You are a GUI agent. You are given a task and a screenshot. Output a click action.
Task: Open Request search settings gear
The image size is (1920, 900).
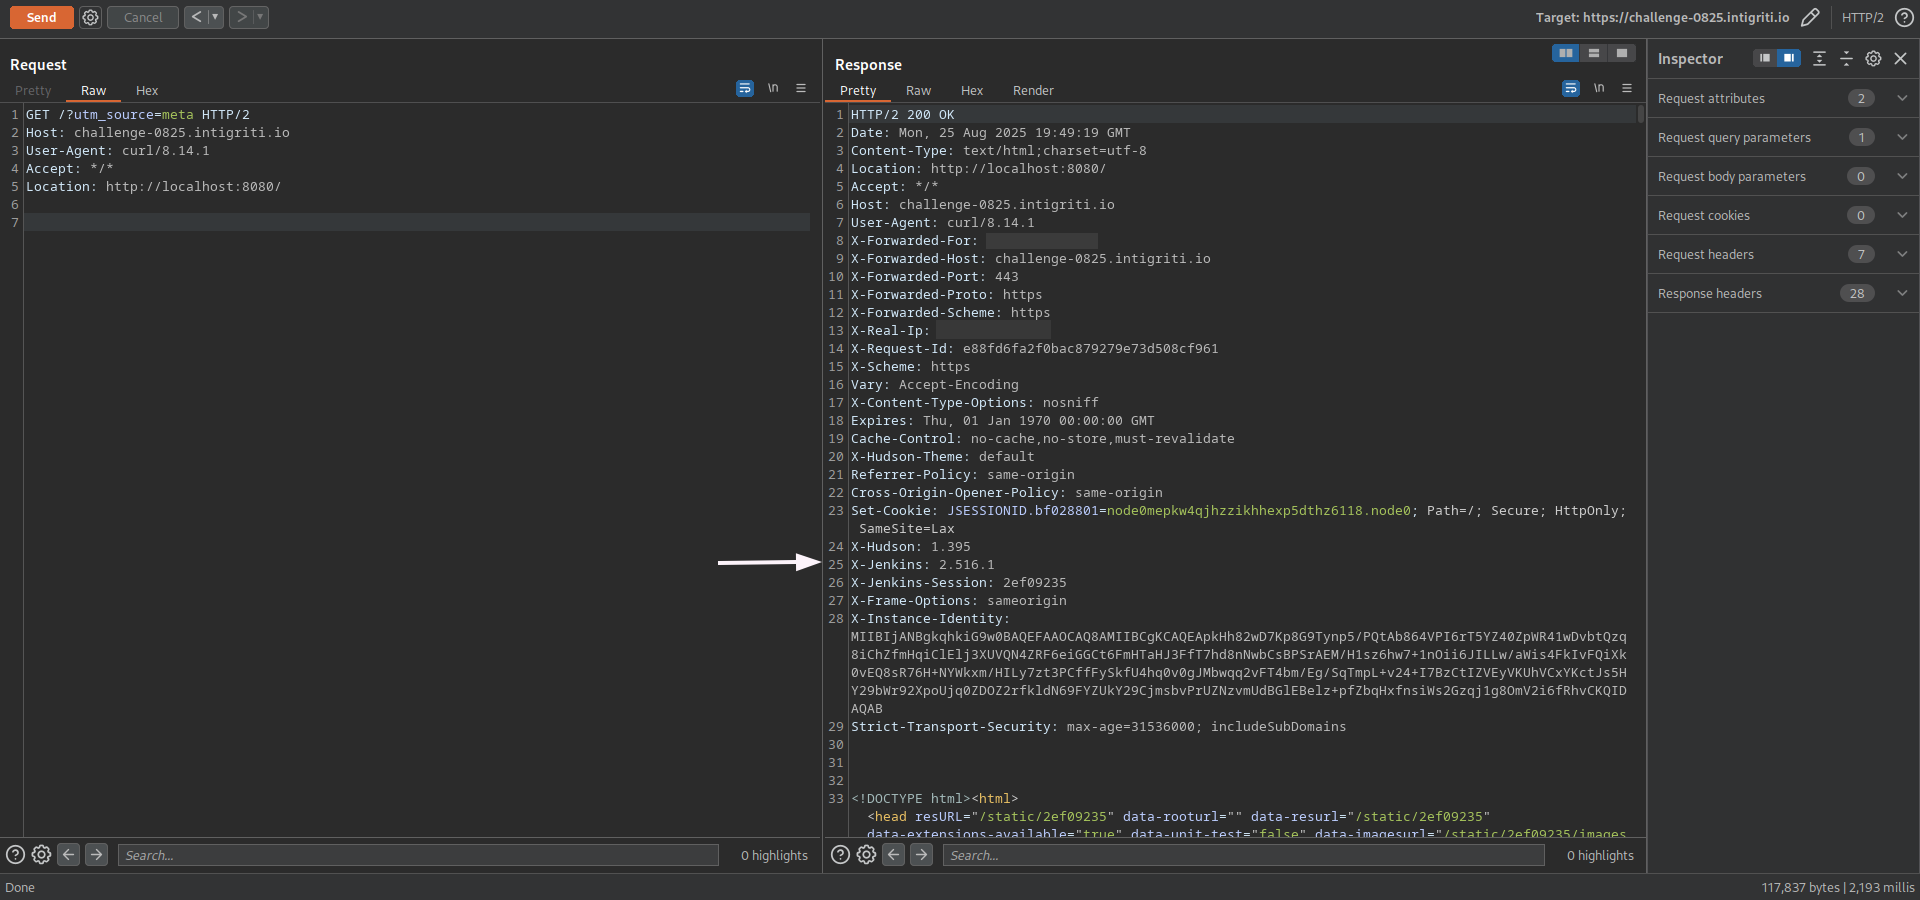41,855
